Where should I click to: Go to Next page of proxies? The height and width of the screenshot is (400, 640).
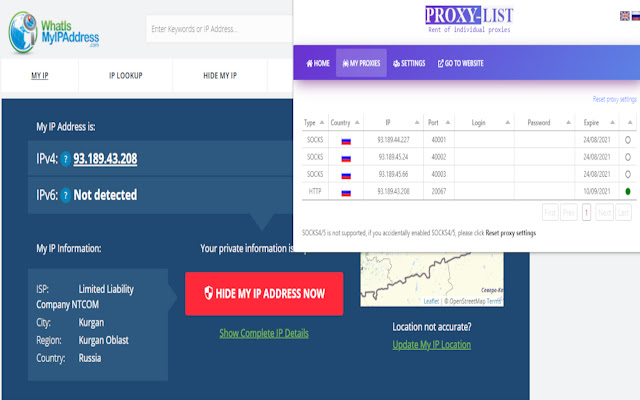604,213
